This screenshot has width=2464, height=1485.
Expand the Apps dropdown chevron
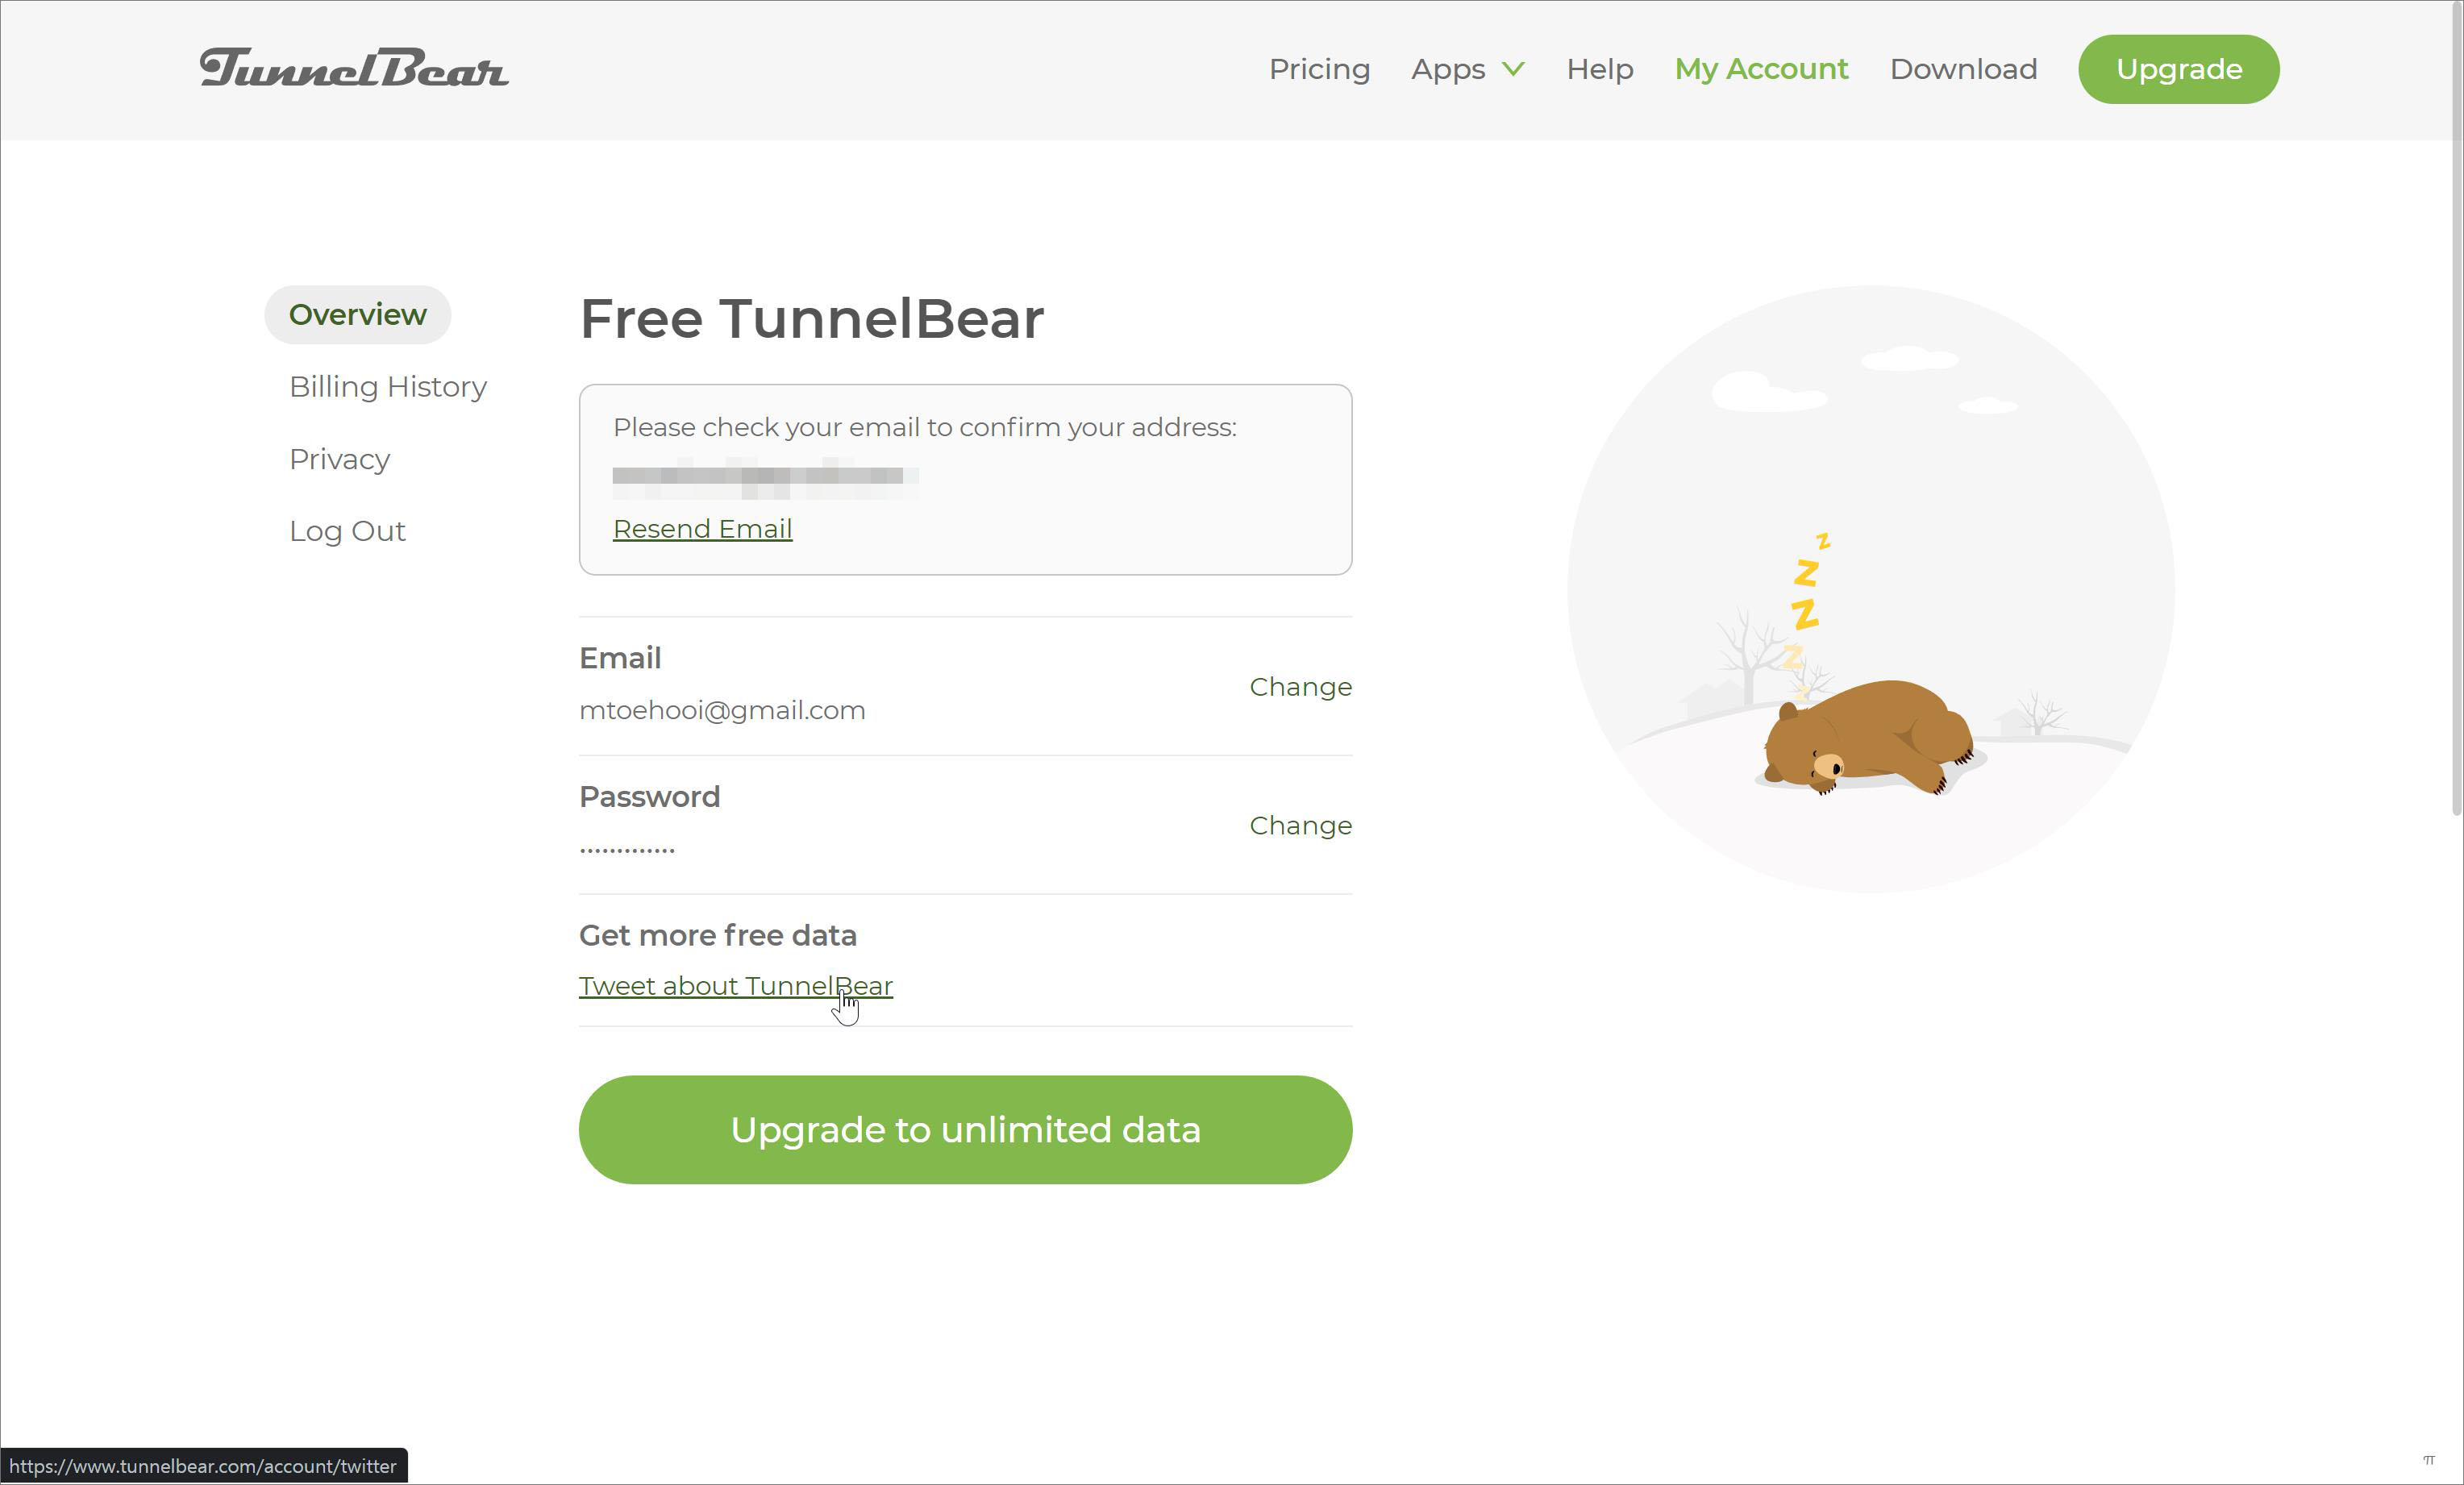pos(1513,69)
